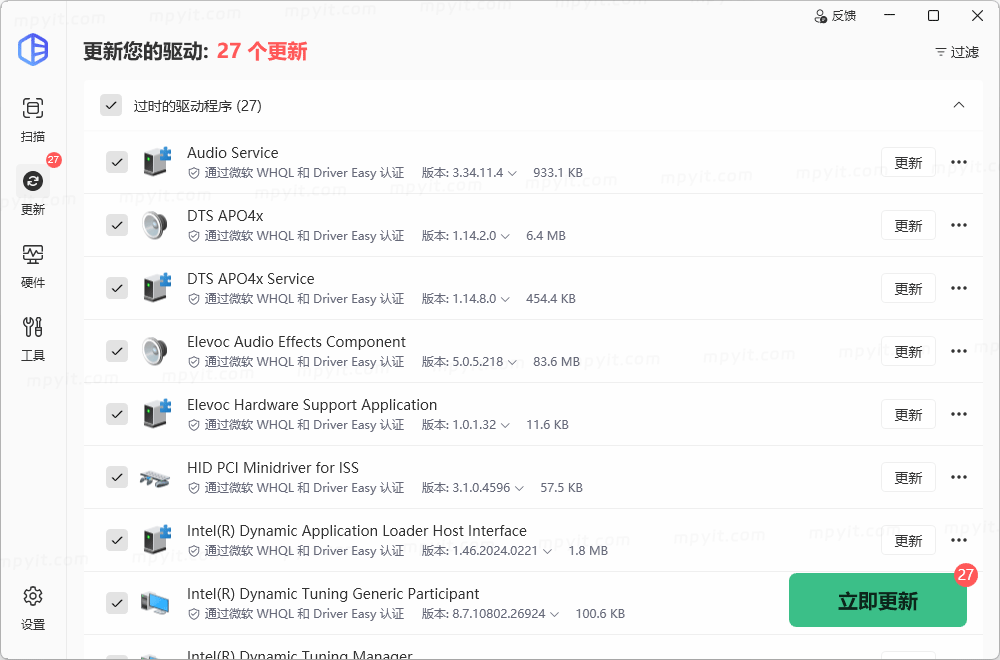
Task: Open 设置 settings gear icon
Action: 33,596
